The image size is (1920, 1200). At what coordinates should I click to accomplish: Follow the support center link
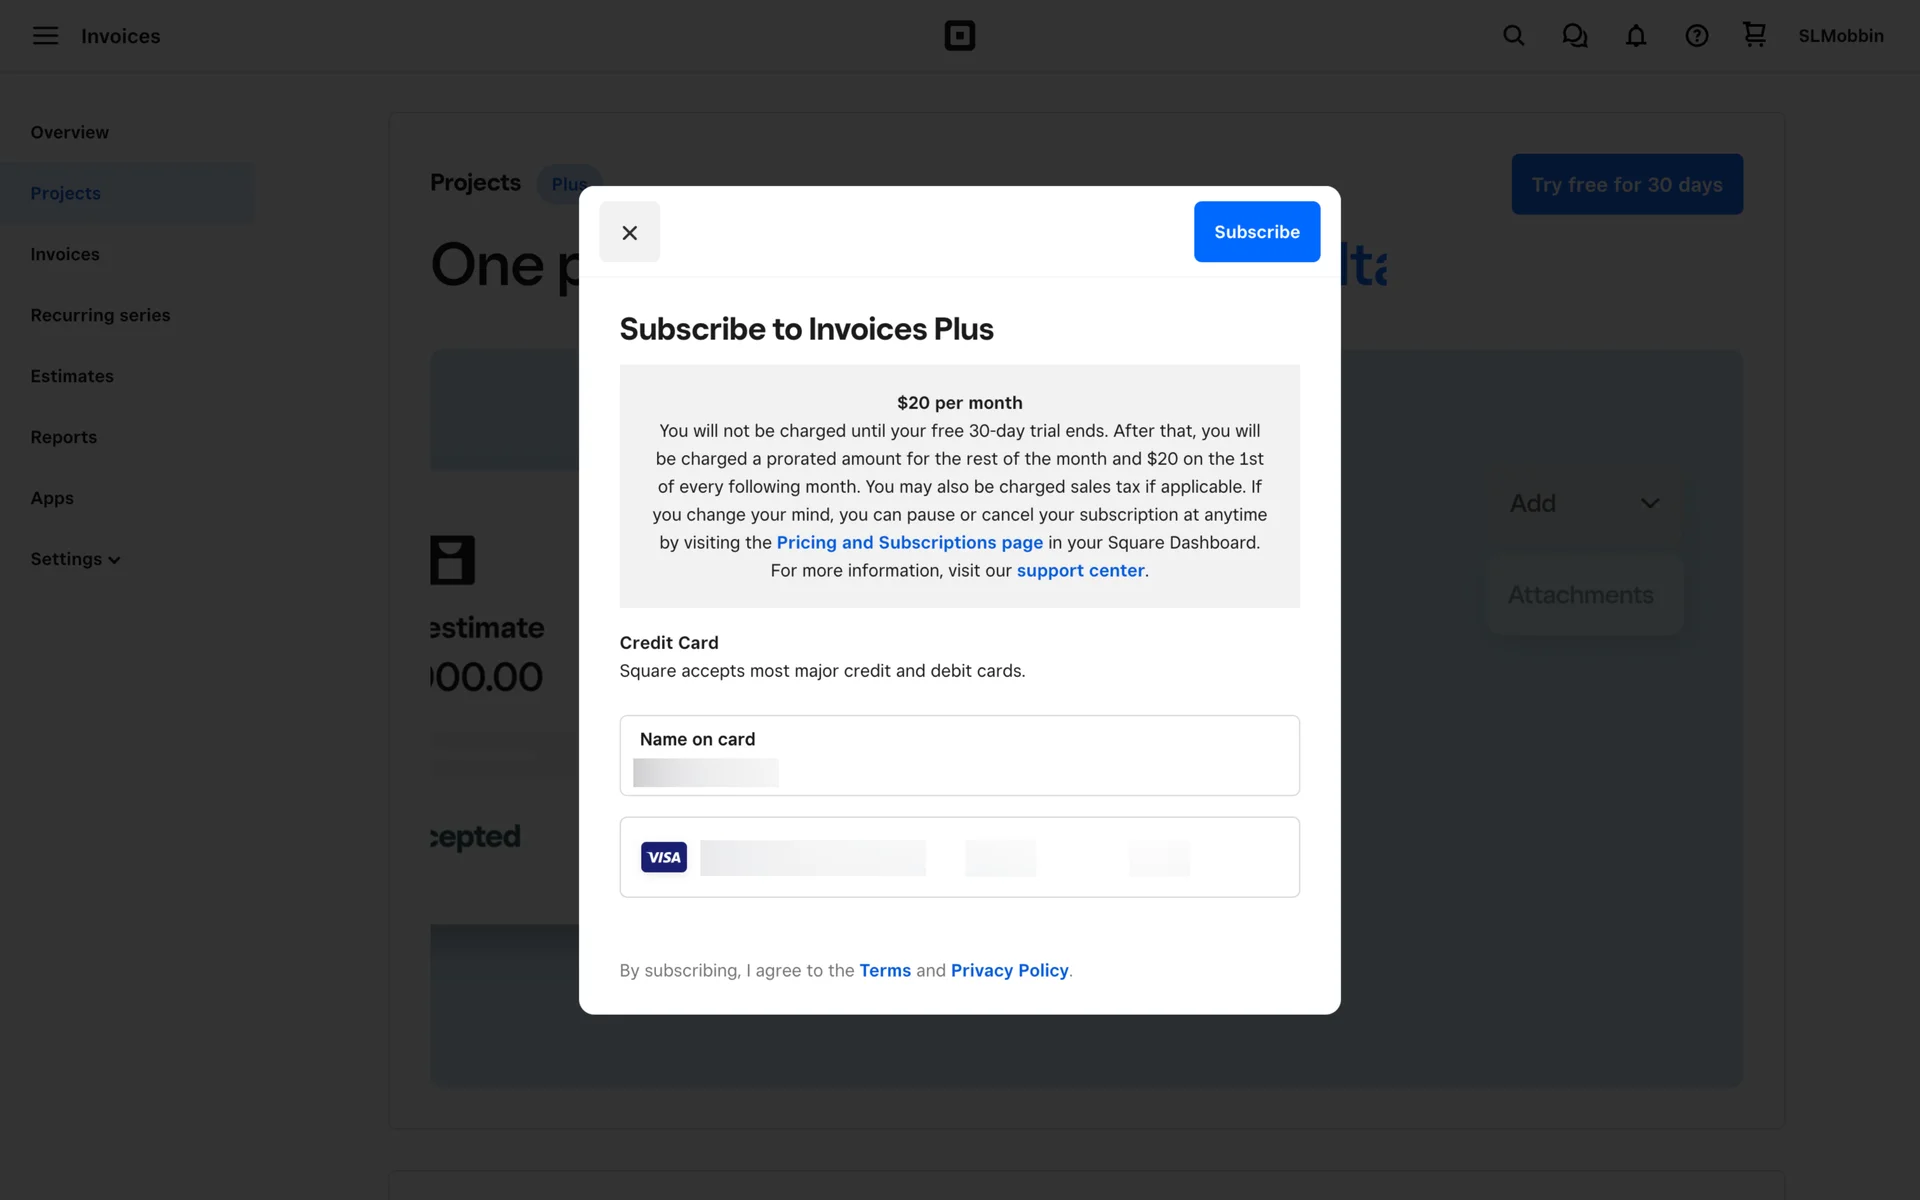point(1080,570)
